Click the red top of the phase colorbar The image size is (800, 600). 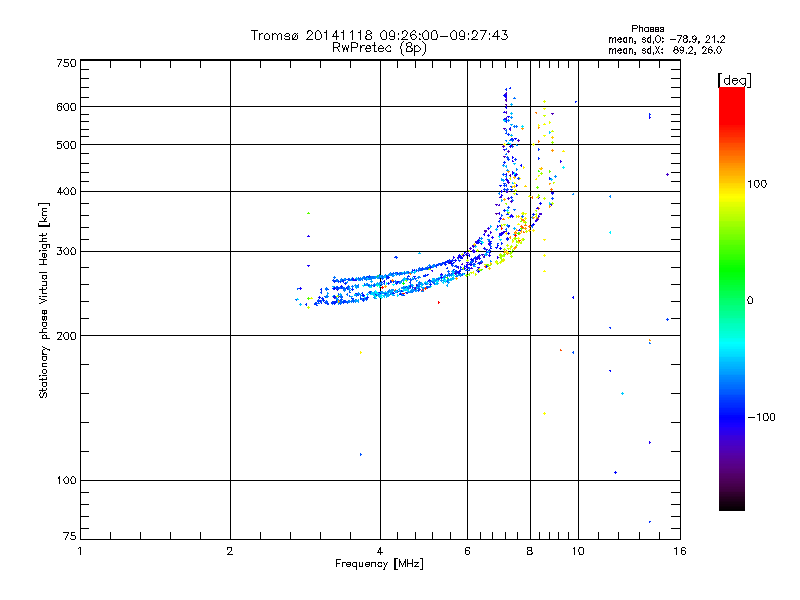[731, 96]
